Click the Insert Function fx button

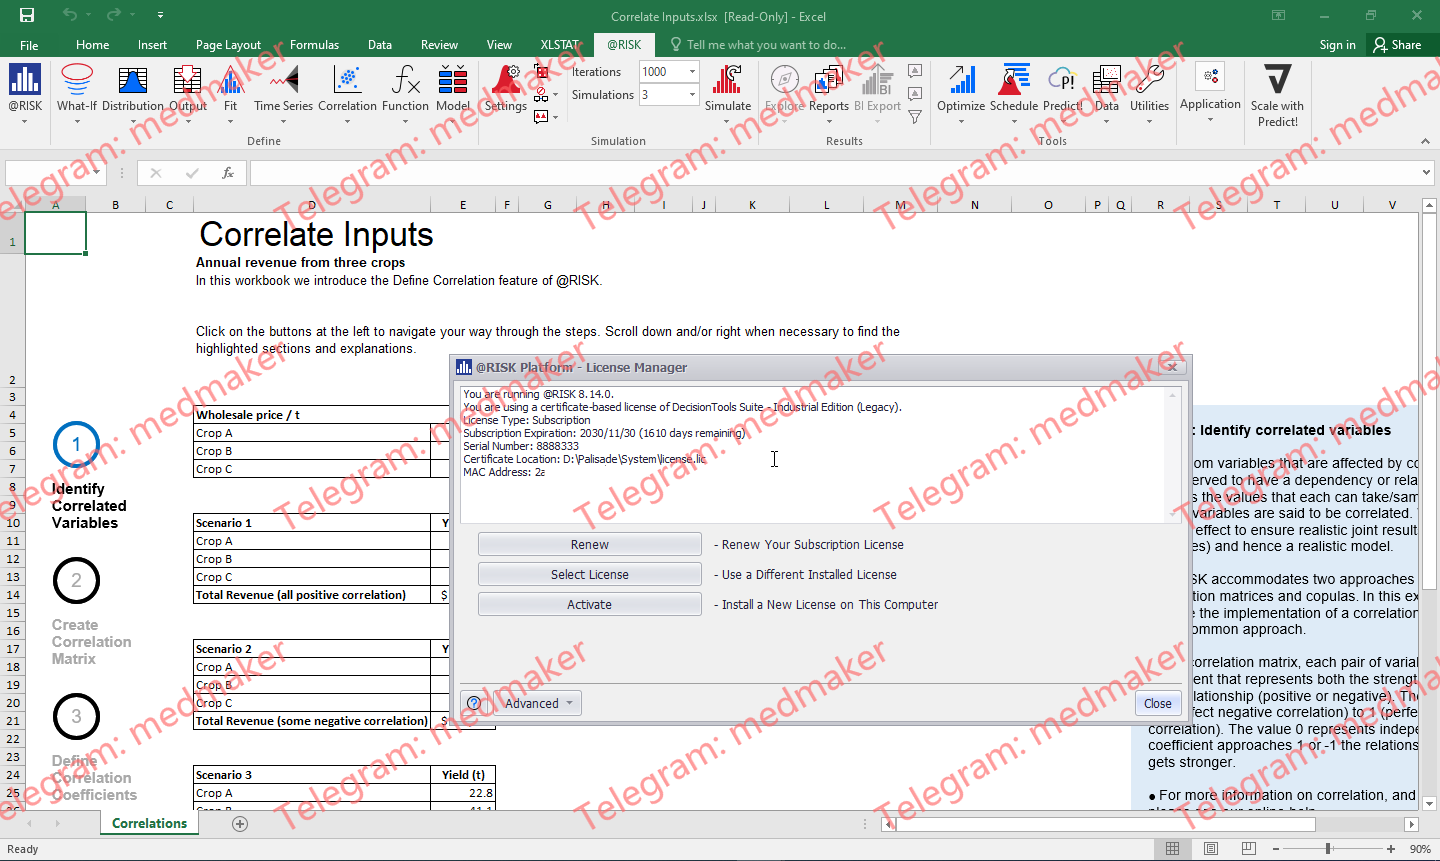pyautogui.click(x=228, y=173)
